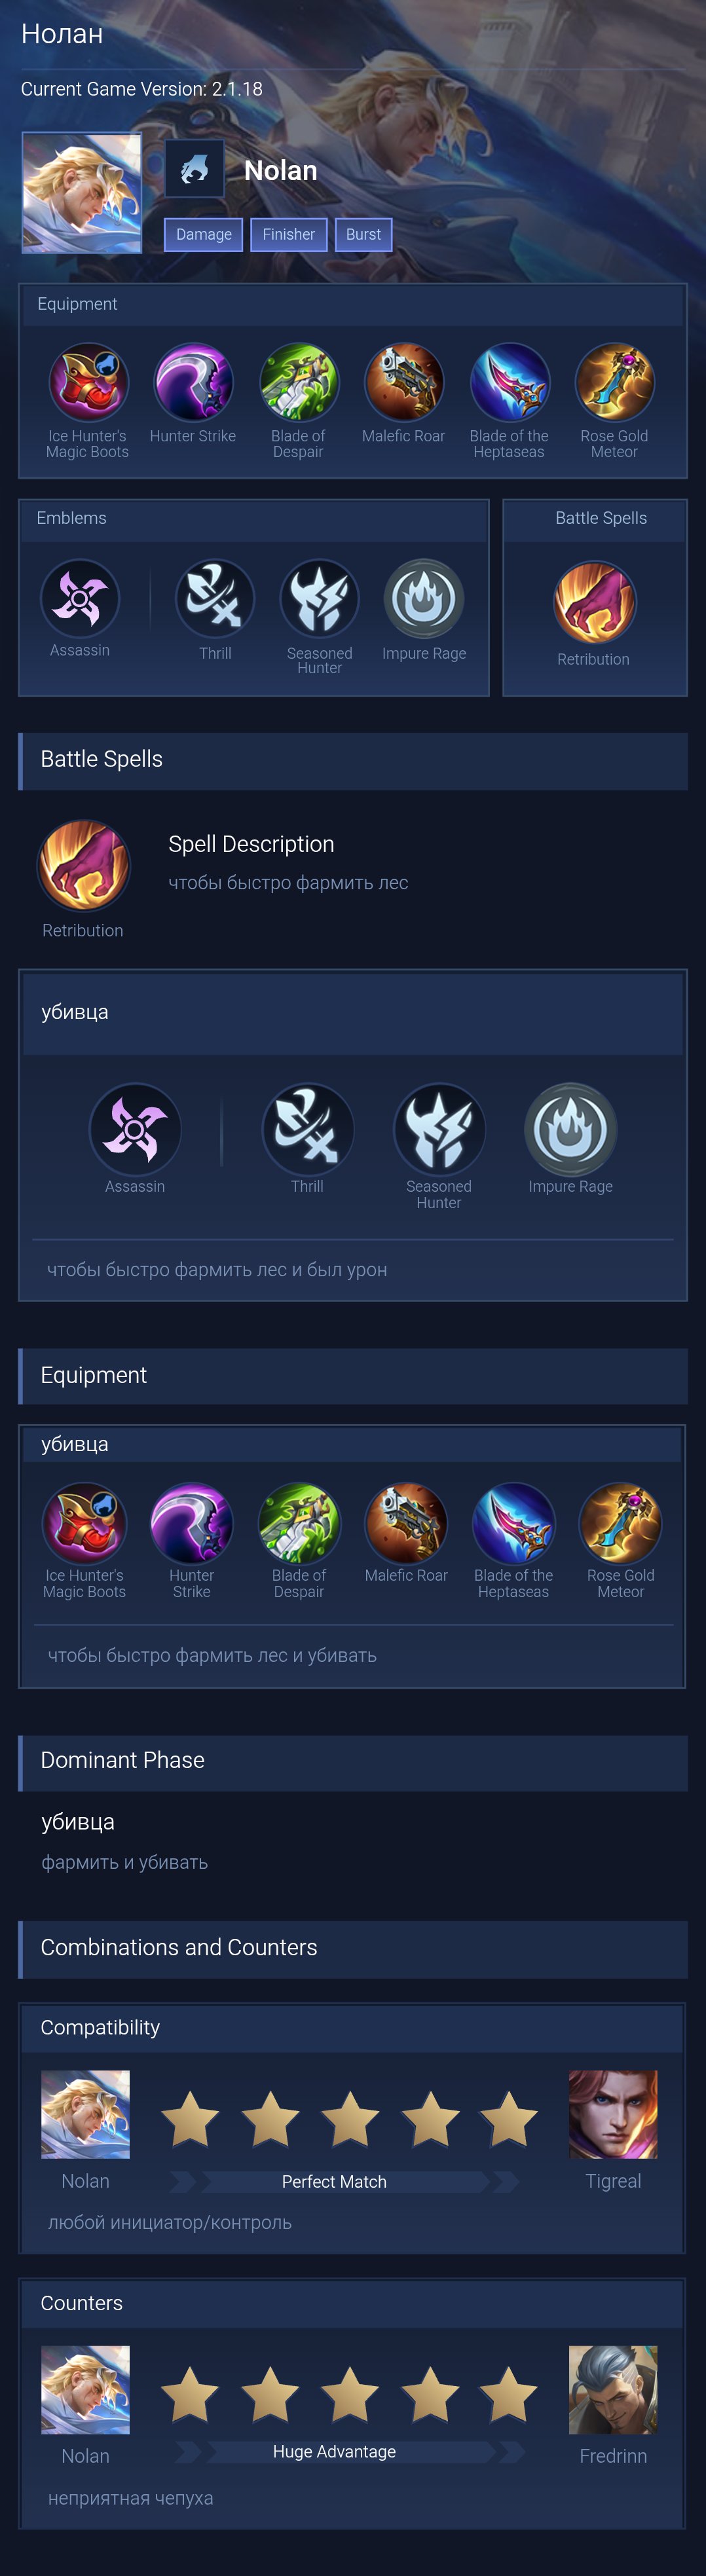
Task: Click the Malefic Roar item in top Equipment
Action: click(x=404, y=382)
